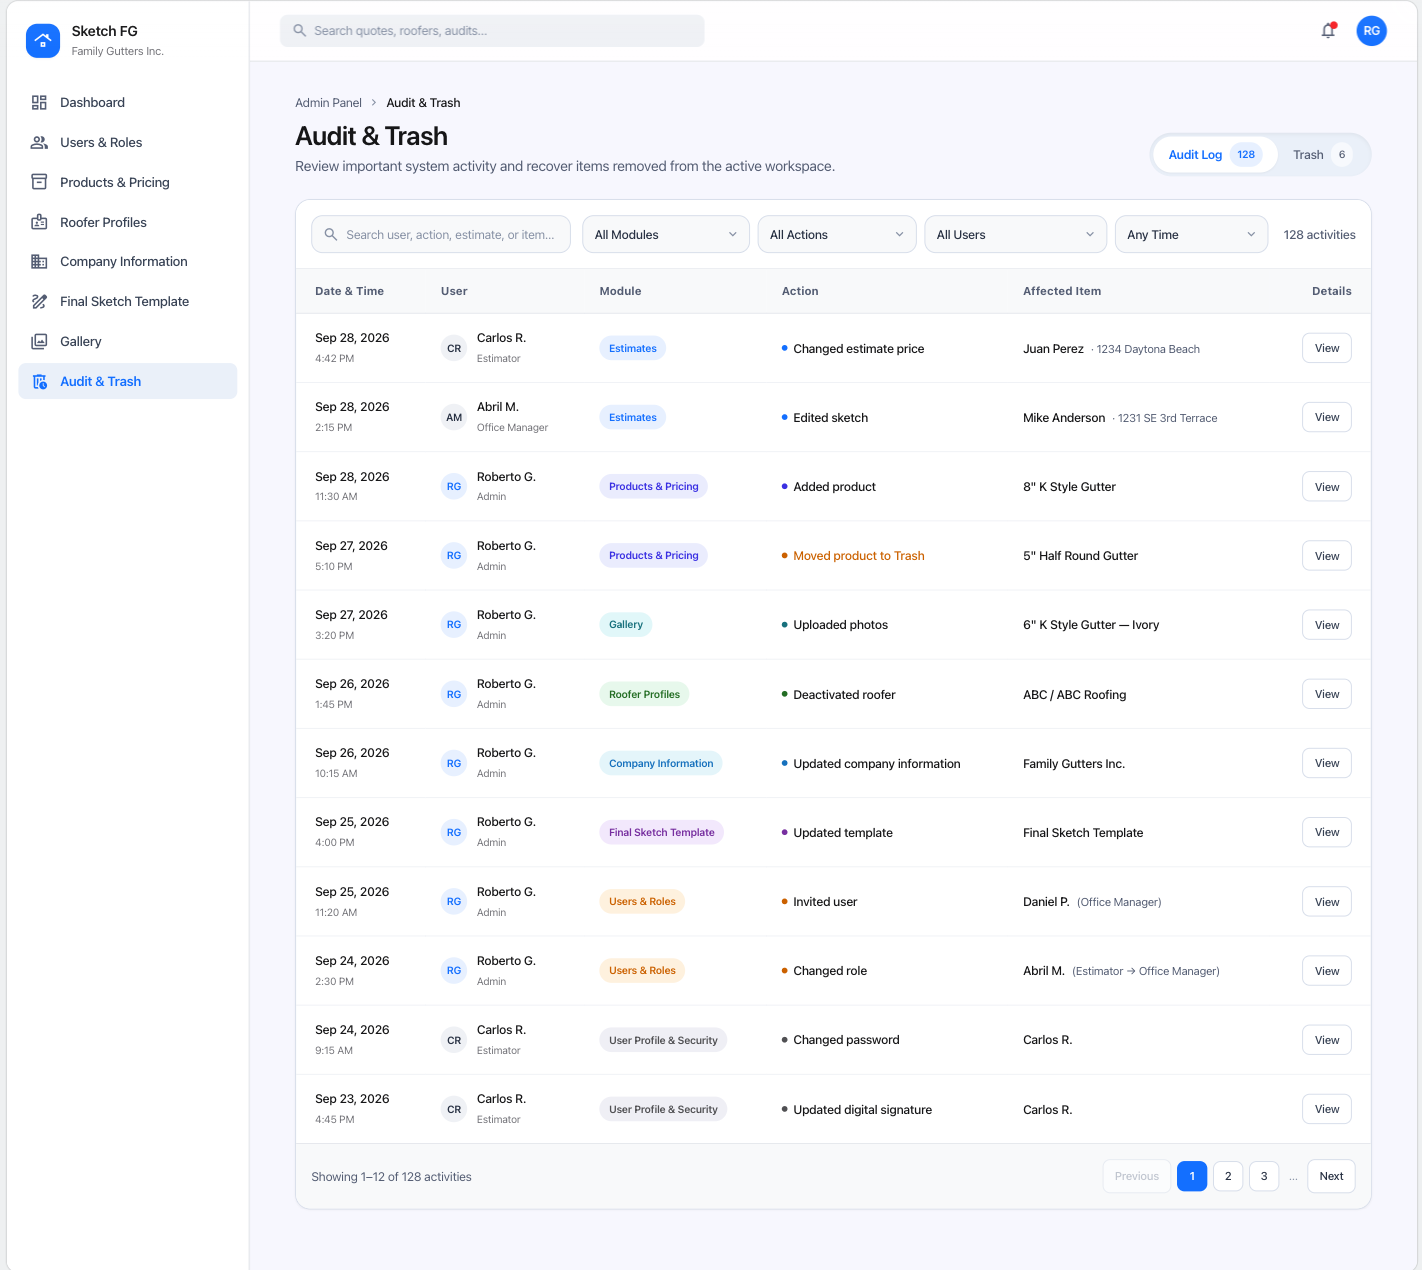Click the Gallery module tag

626,625
